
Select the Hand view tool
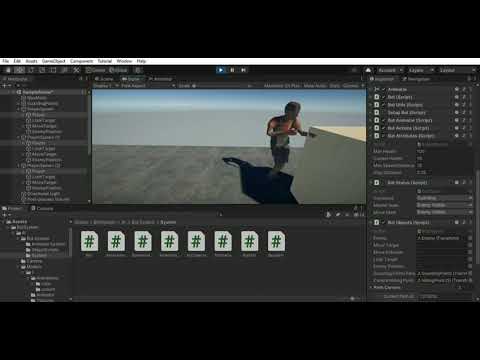(x=8, y=70)
